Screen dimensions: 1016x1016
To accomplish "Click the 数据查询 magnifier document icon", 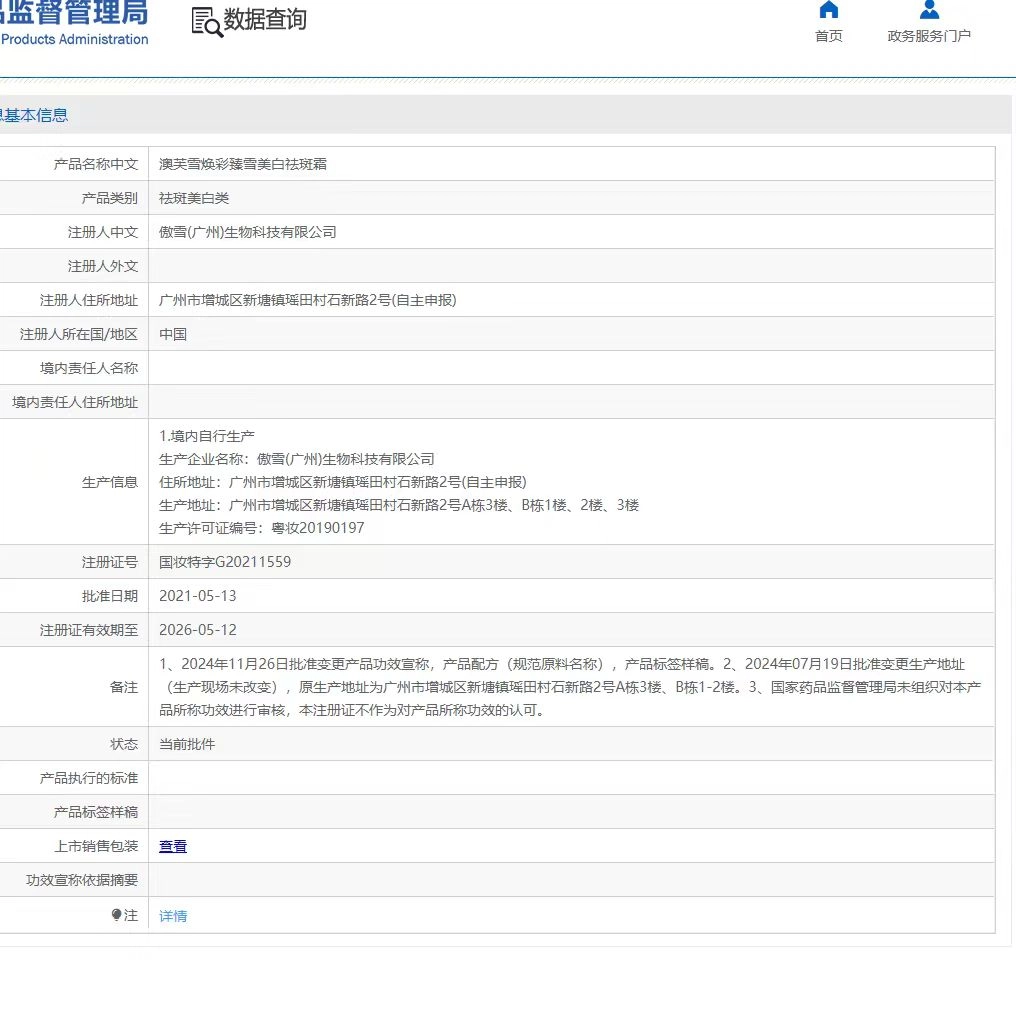I will click(207, 22).
